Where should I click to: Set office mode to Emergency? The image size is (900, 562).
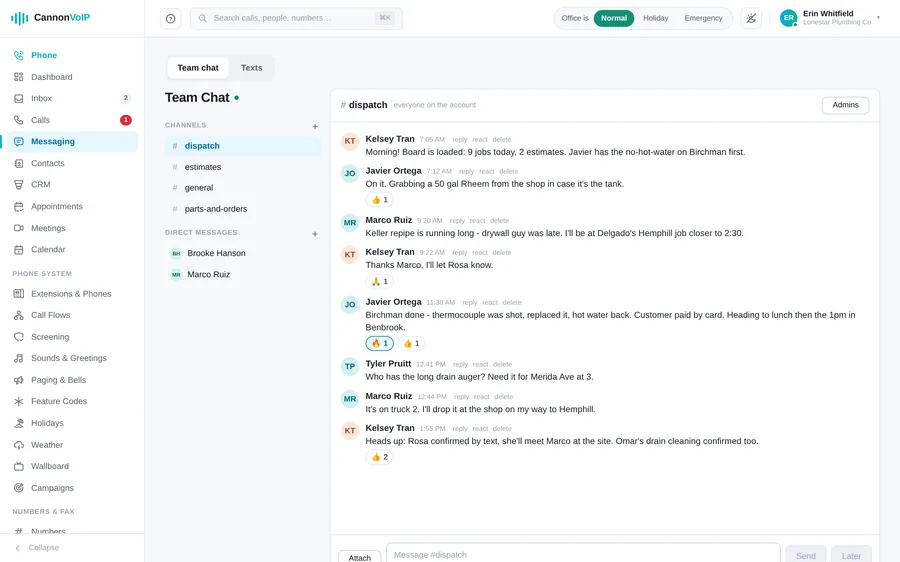[x=703, y=18]
